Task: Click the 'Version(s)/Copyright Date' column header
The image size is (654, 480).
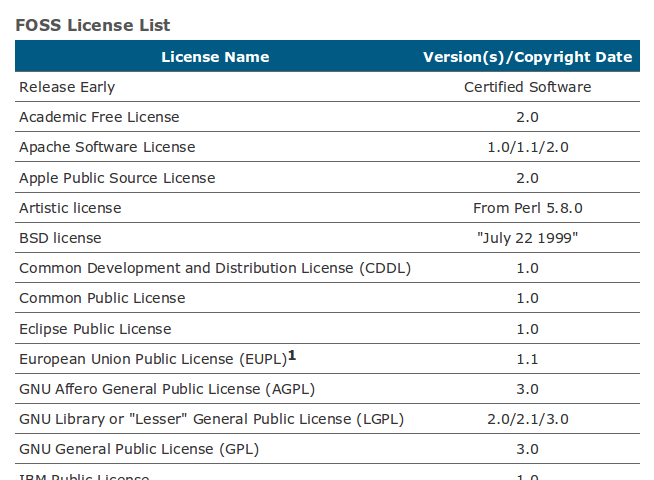Action: [x=528, y=57]
